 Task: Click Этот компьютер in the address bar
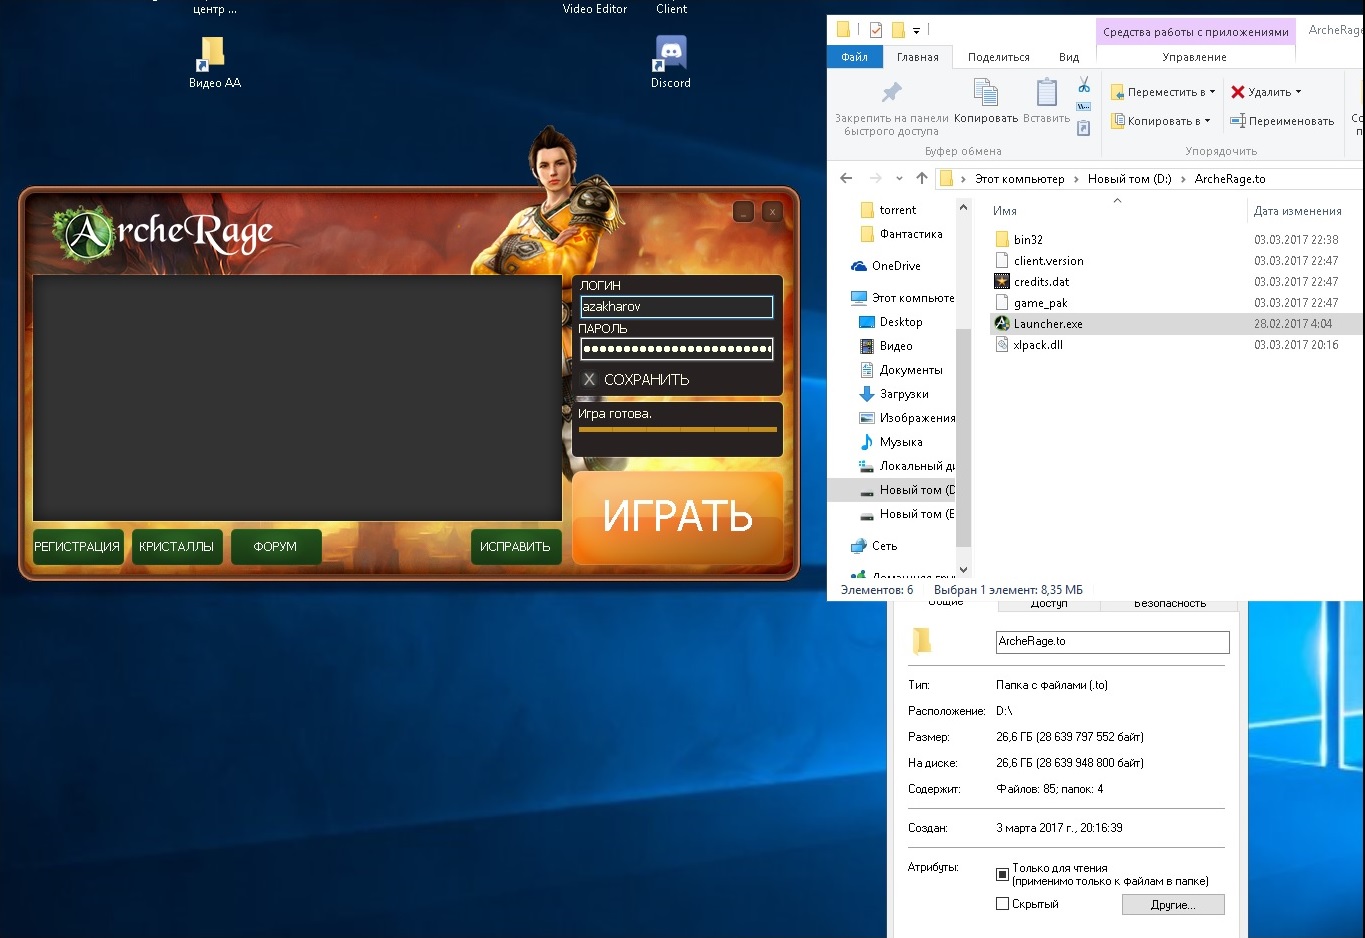[x=1019, y=179]
